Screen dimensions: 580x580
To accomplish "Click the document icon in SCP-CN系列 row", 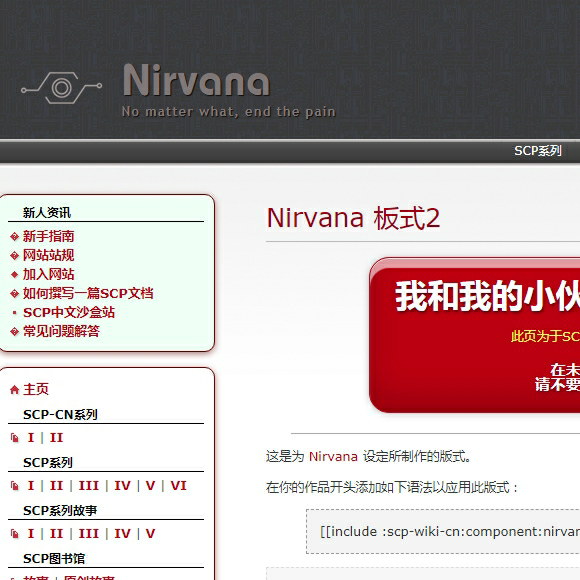I will coord(14,438).
